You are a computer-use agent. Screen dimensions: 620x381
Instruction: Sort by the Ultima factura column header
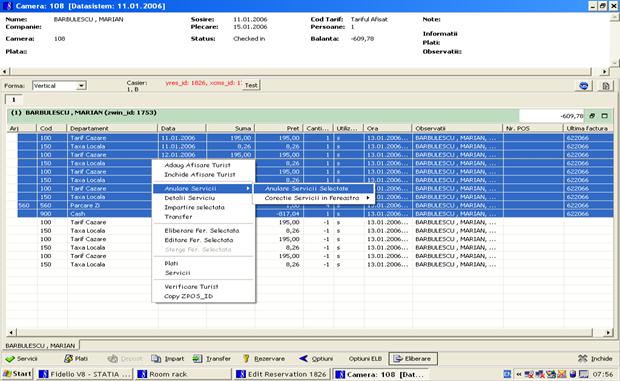(x=588, y=128)
